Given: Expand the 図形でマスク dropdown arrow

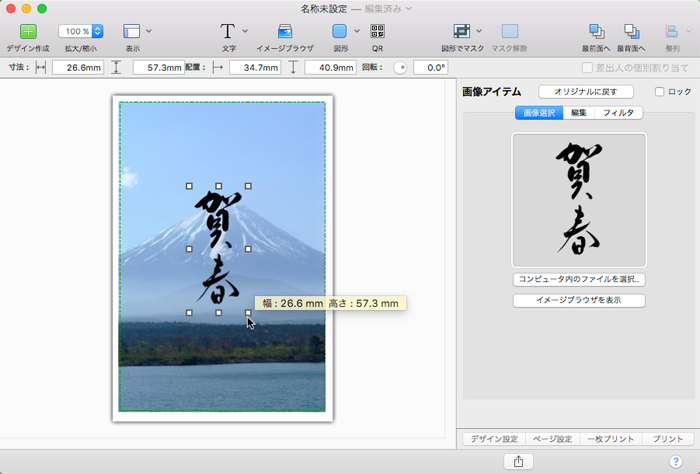Looking at the screenshot, I should [479, 31].
